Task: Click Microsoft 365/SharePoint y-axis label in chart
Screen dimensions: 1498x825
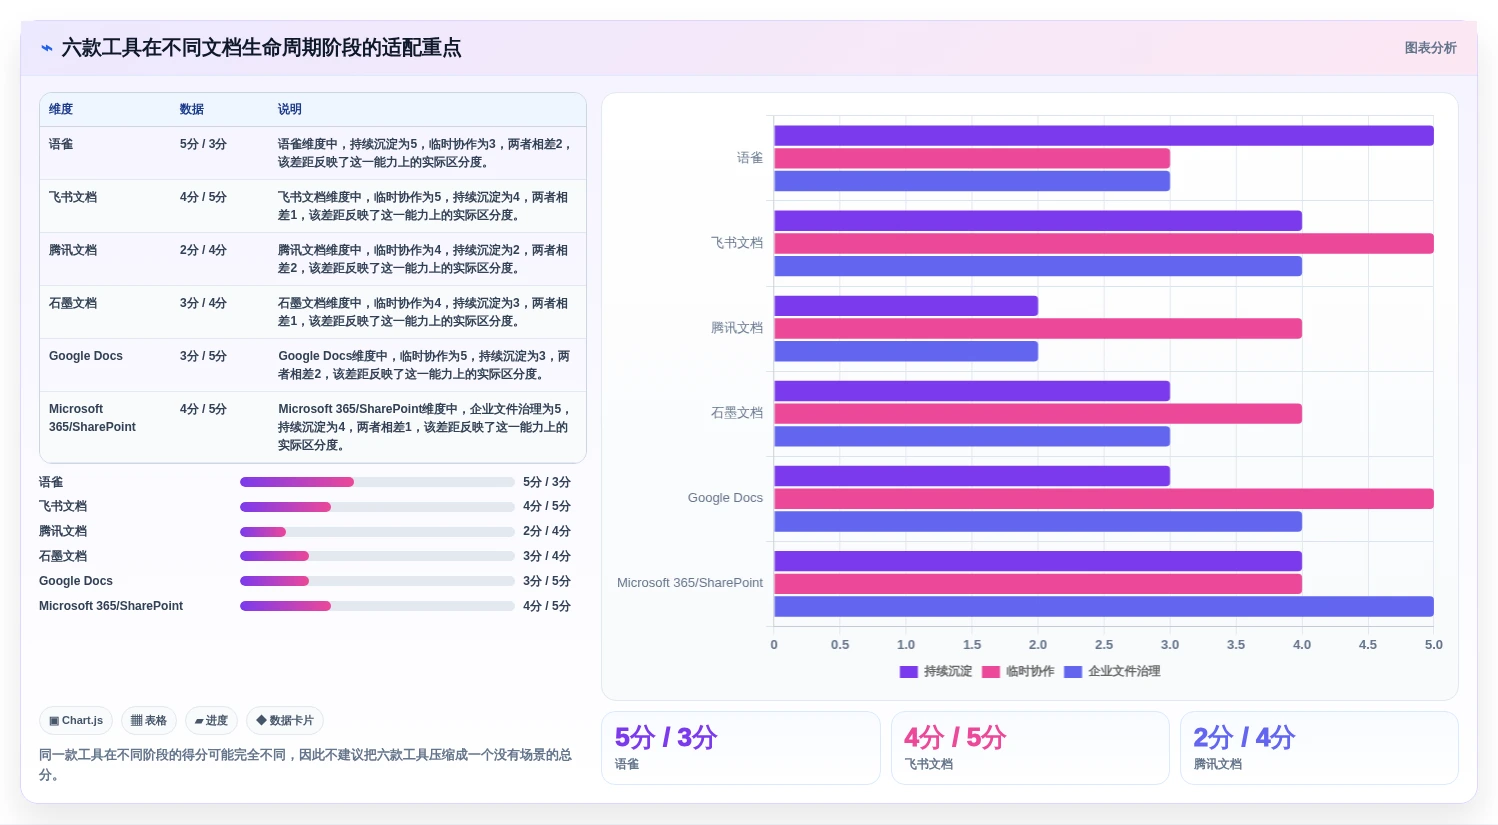Action: click(x=690, y=583)
